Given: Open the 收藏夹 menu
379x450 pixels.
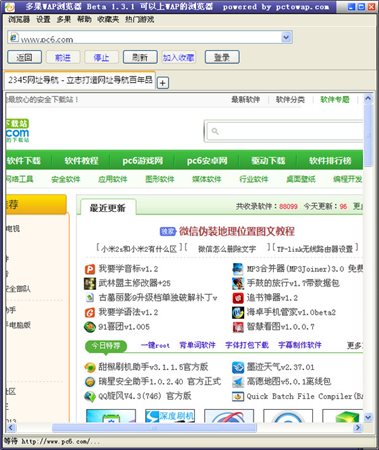Looking at the screenshot, I should pyautogui.click(x=108, y=20).
